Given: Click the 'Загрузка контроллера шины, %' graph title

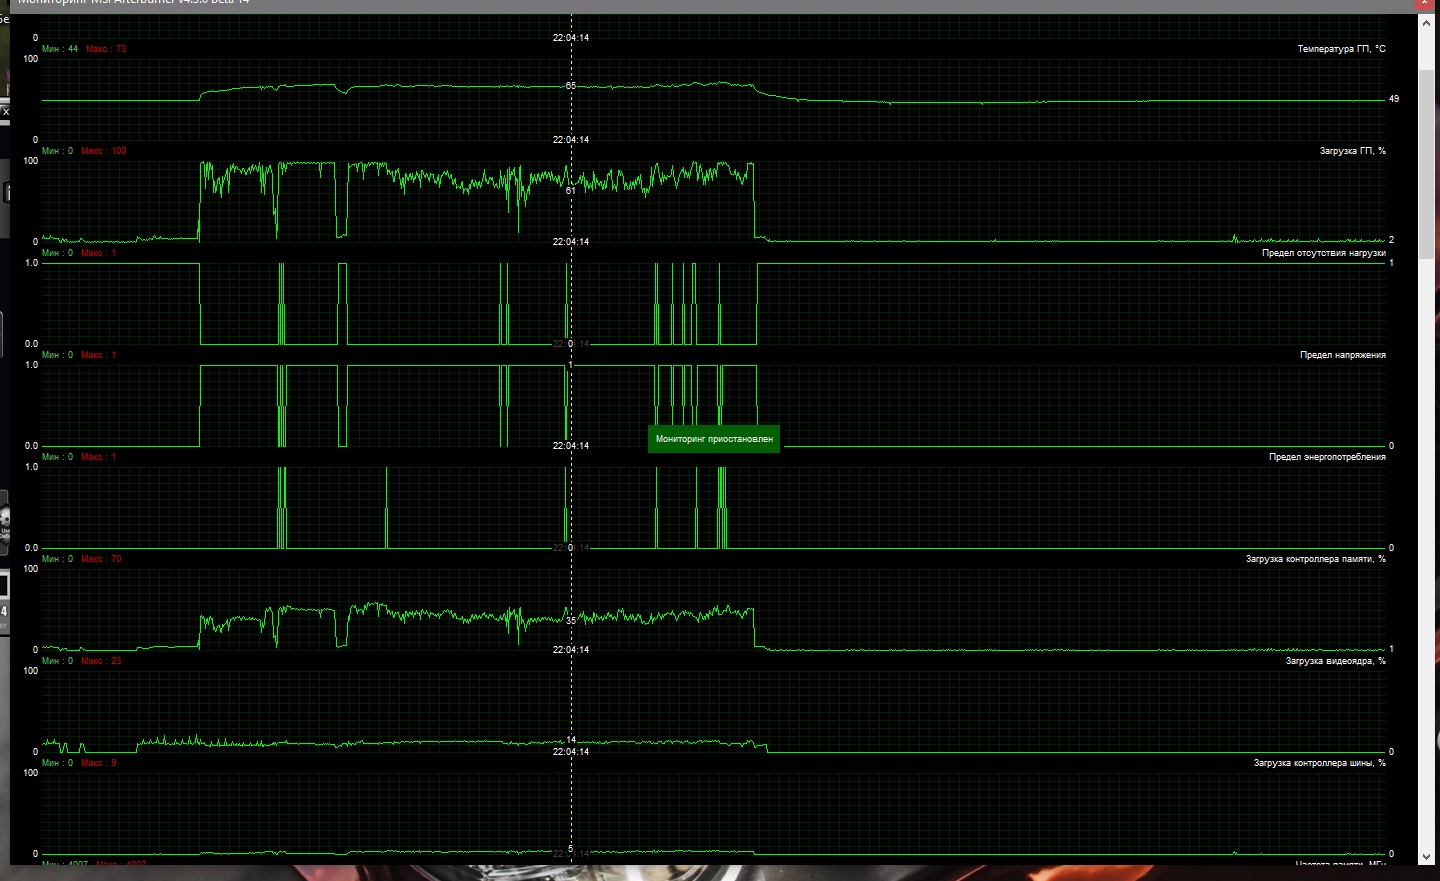Looking at the screenshot, I should 1319,763.
